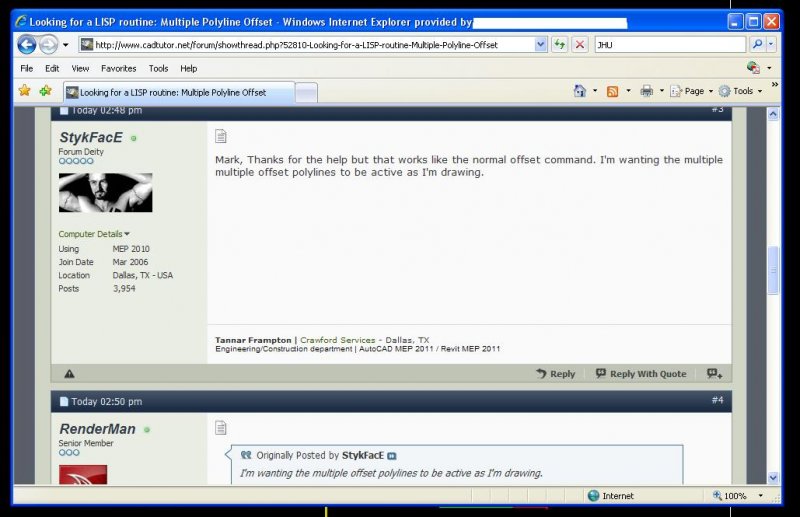Click StykFacE name in quote header

point(363,455)
